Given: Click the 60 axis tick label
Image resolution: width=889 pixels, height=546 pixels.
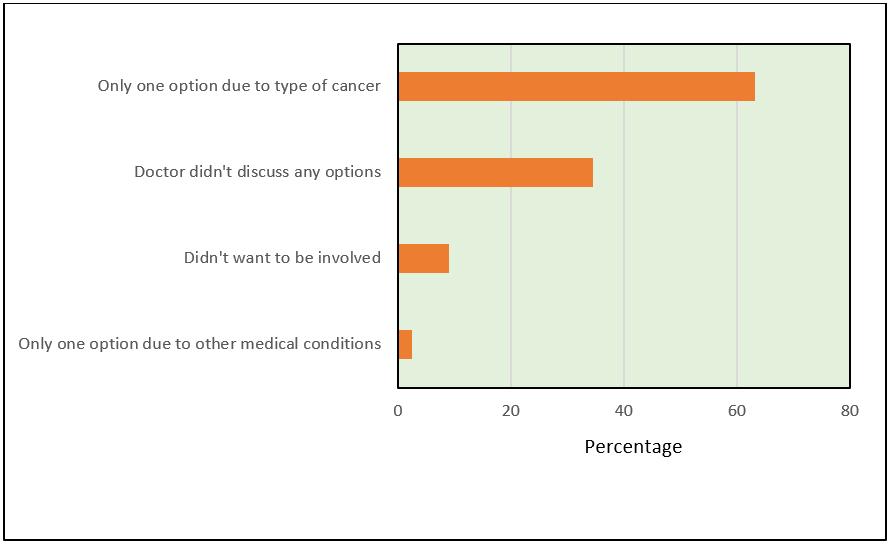Looking at the screenshot, I should tap(737, 411).
